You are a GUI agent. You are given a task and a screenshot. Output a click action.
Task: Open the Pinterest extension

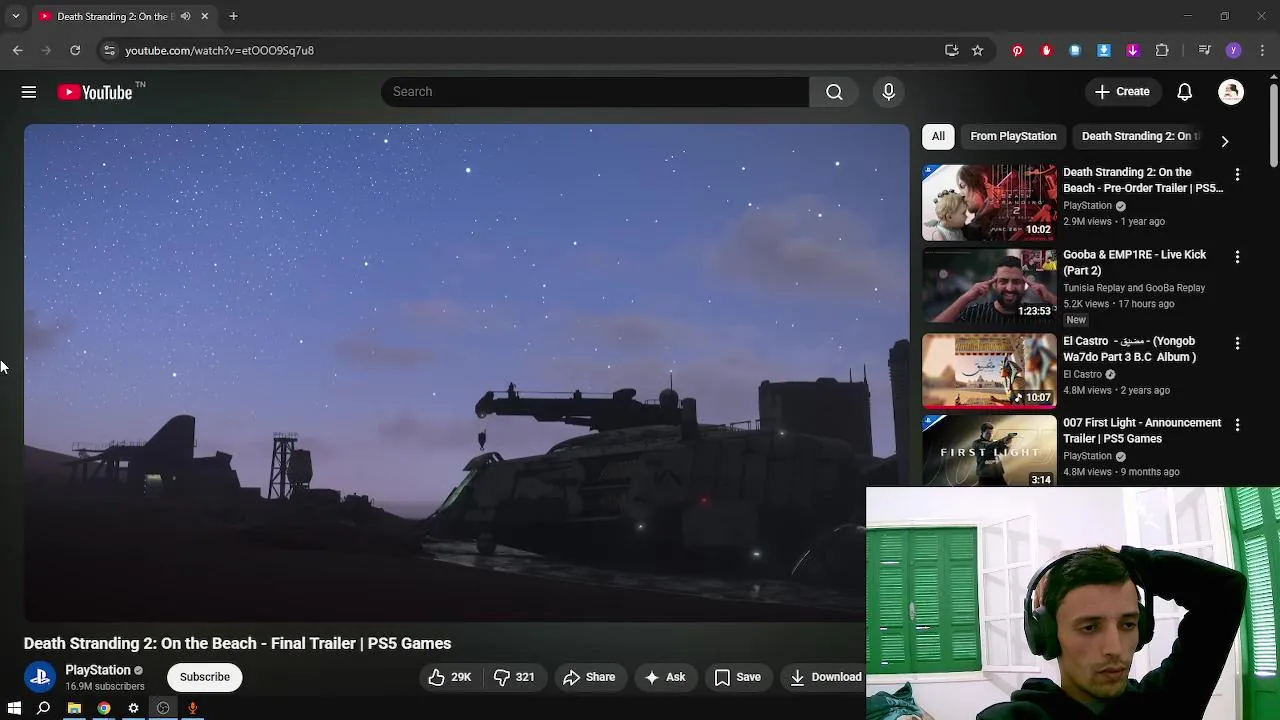1017,50
